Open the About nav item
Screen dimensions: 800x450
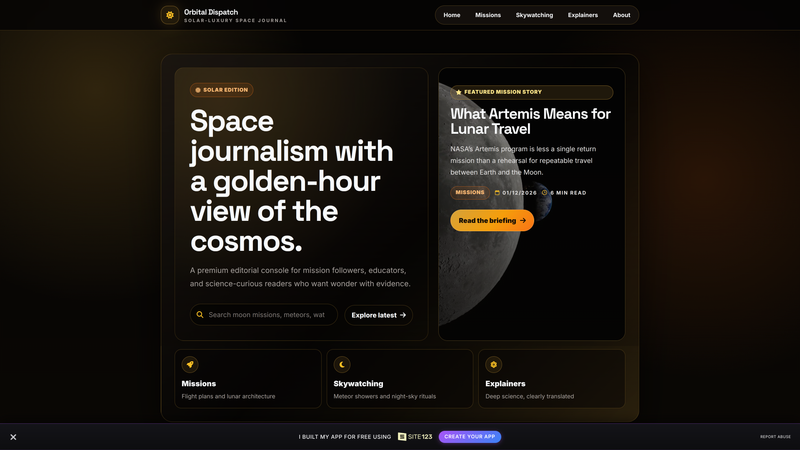pyautogui.click(x=621, y=15)
